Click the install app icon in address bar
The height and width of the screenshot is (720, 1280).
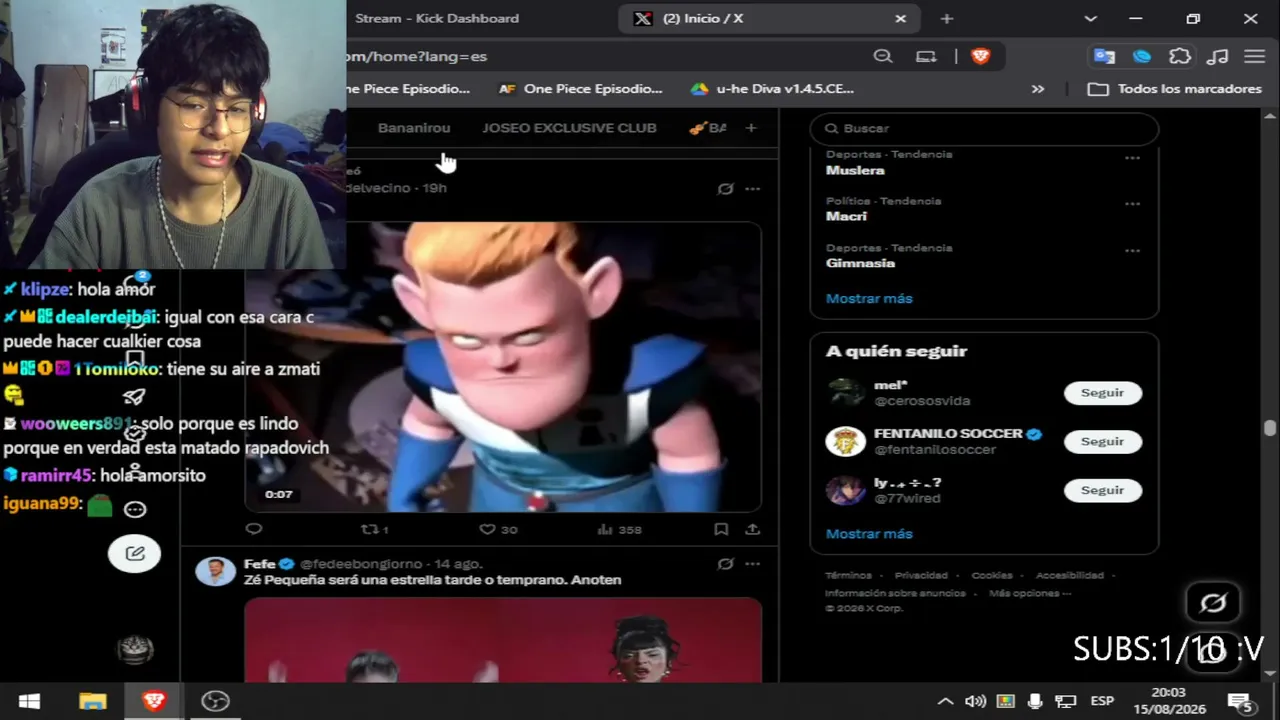coord(926,56)
